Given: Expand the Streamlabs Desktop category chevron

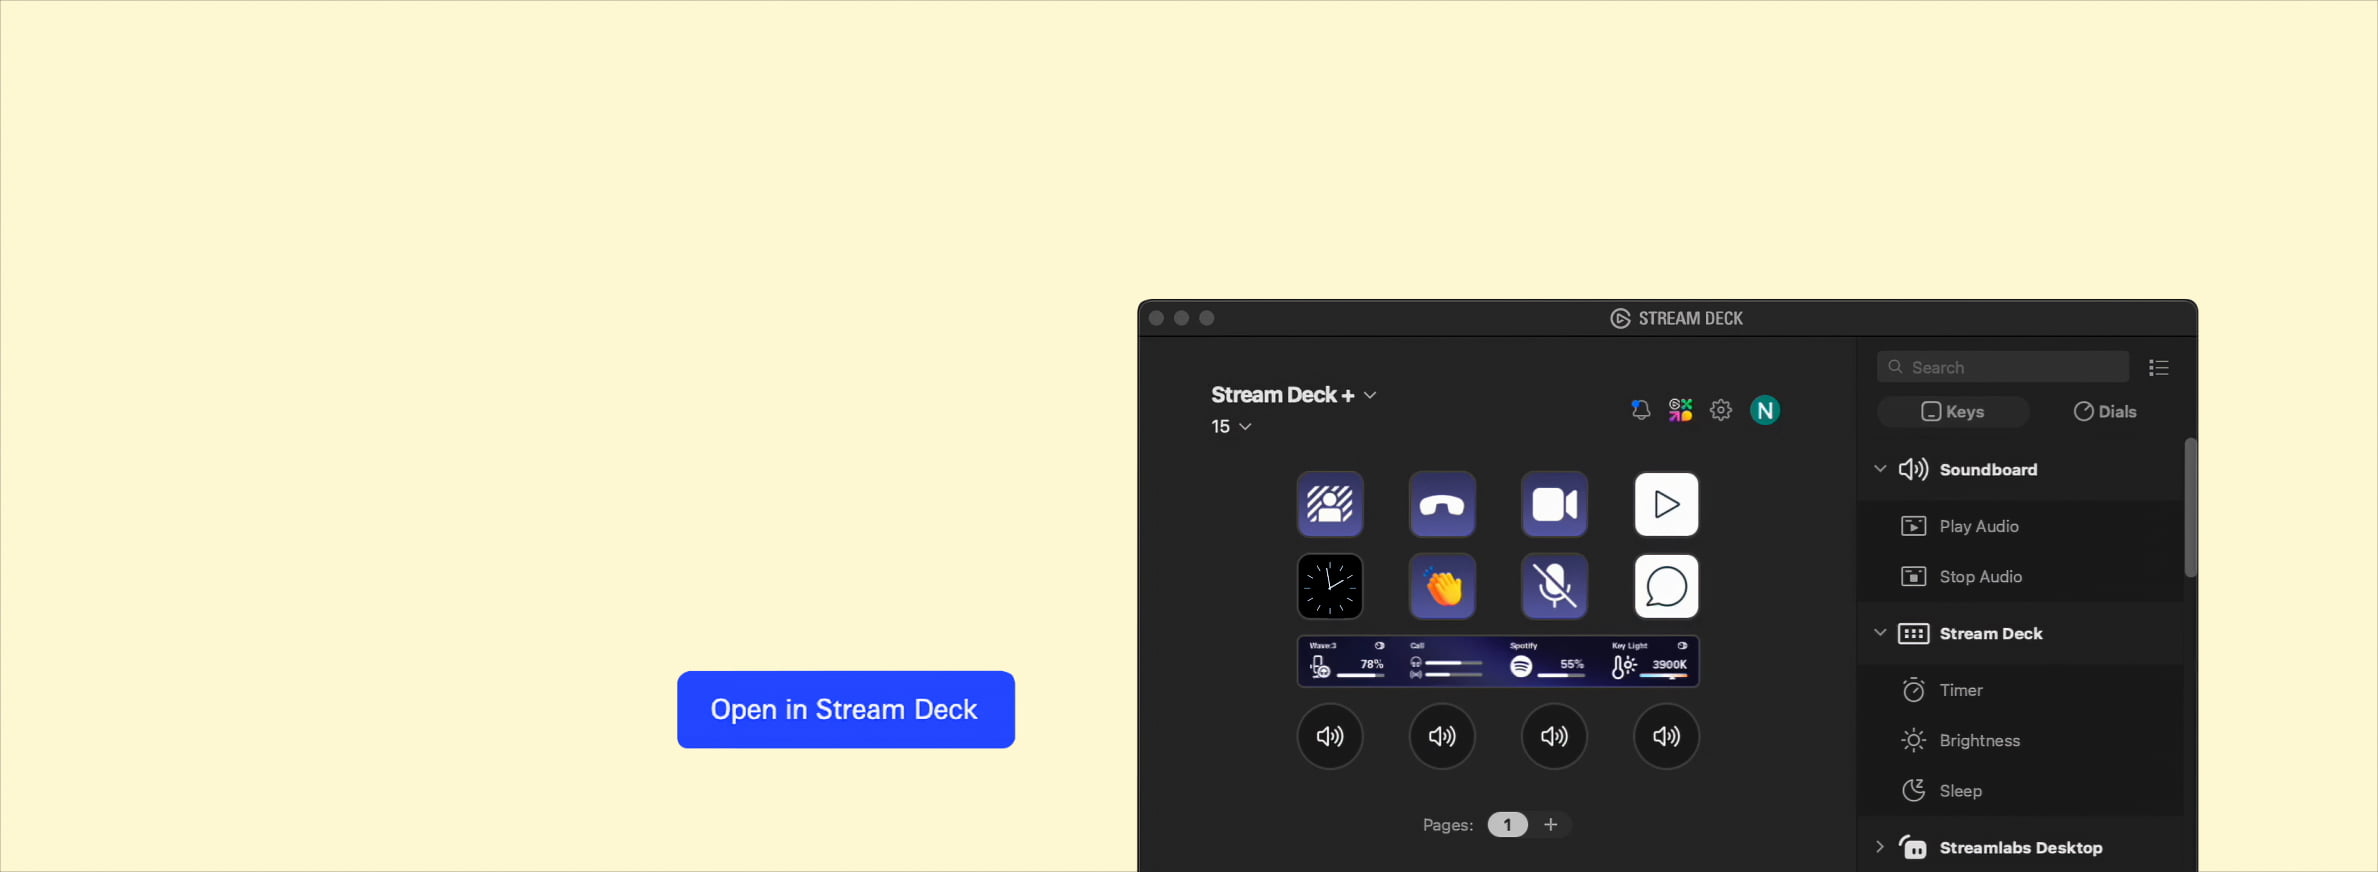Looking at the screenshot, I should [x=1879, y=847].
